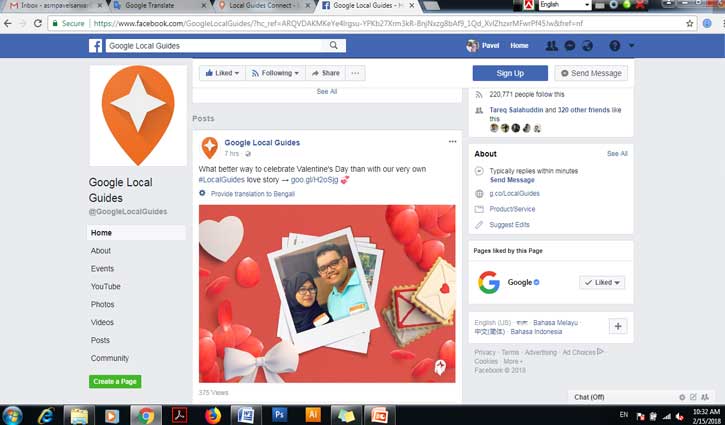Expand the Liked dropdown beside Google page
Image resolution: width=725 pixels, height=425 pixels.
coord(602,283)
